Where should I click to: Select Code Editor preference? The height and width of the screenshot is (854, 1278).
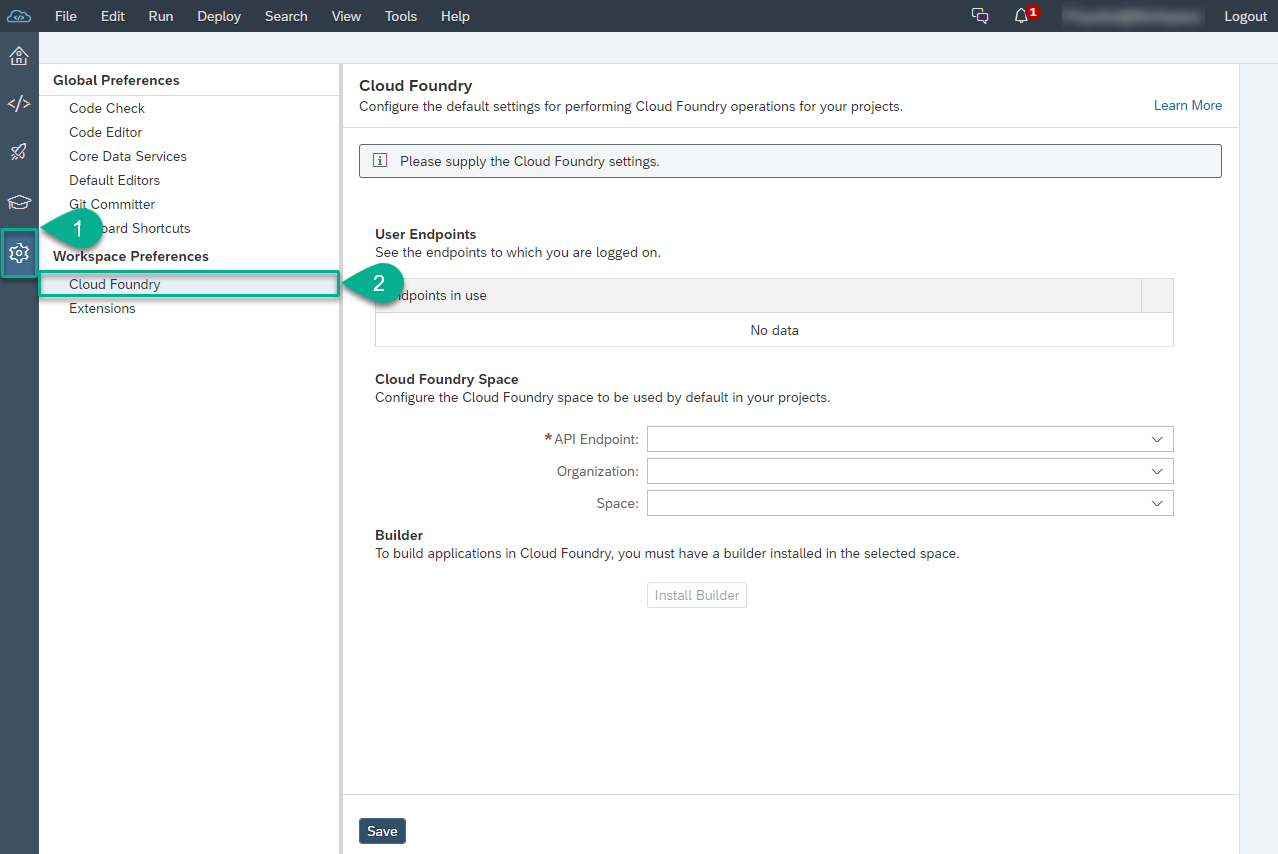[x=106, y=132]
